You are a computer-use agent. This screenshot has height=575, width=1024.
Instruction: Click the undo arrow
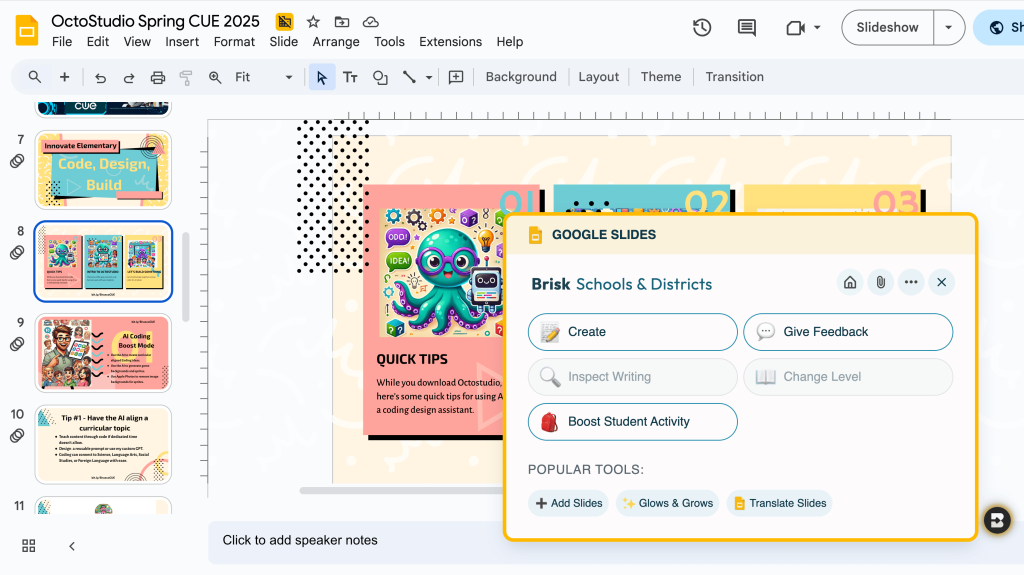click(x=100, y=77)
